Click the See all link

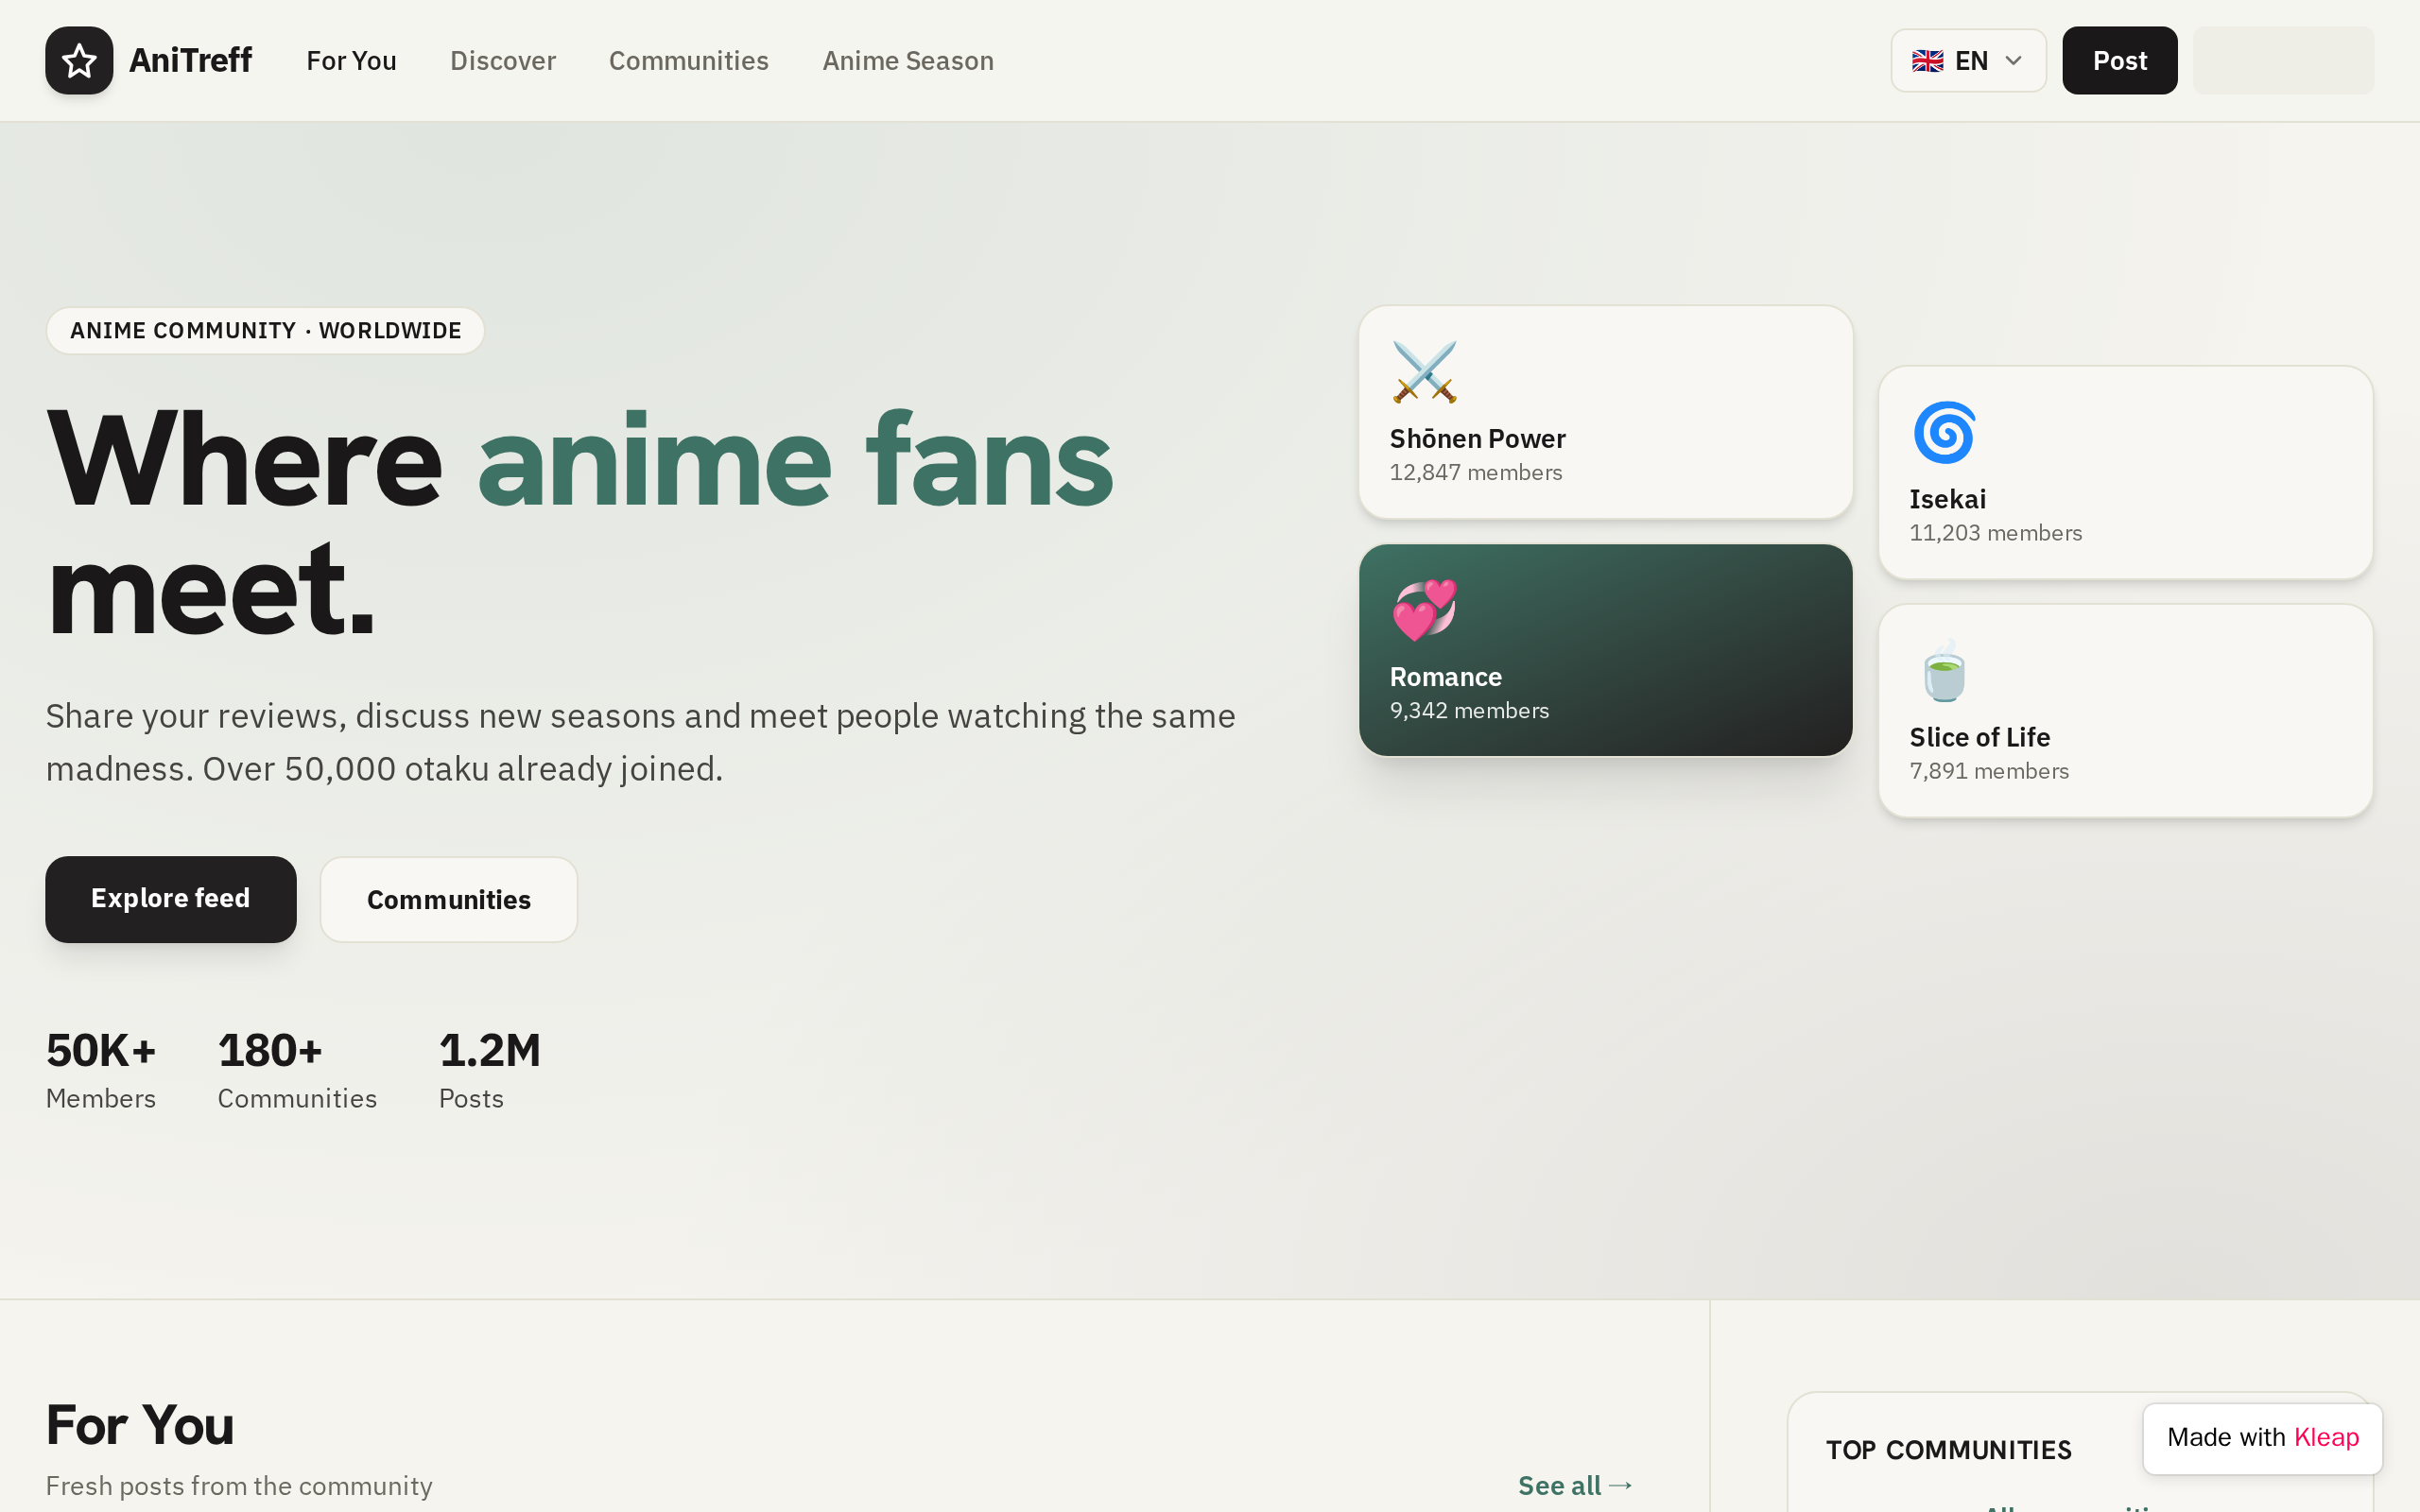[1575, 1486]
